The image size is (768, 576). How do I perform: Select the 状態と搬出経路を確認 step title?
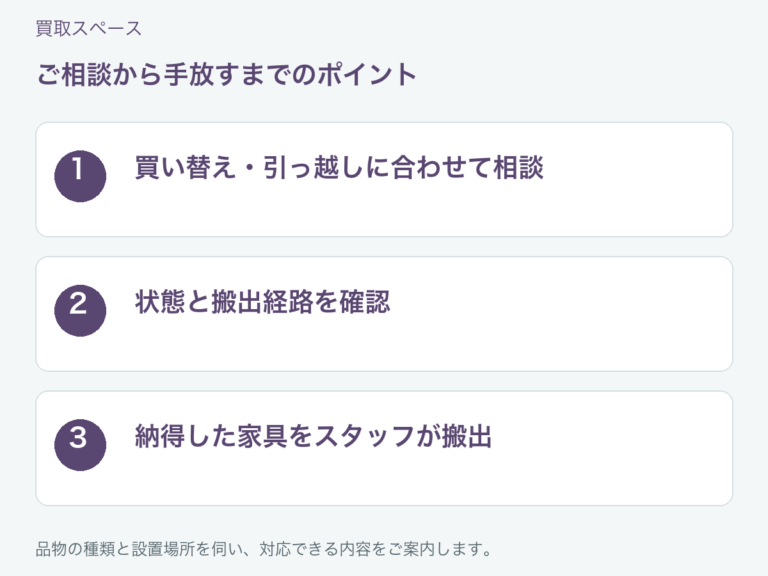point(263,302)
